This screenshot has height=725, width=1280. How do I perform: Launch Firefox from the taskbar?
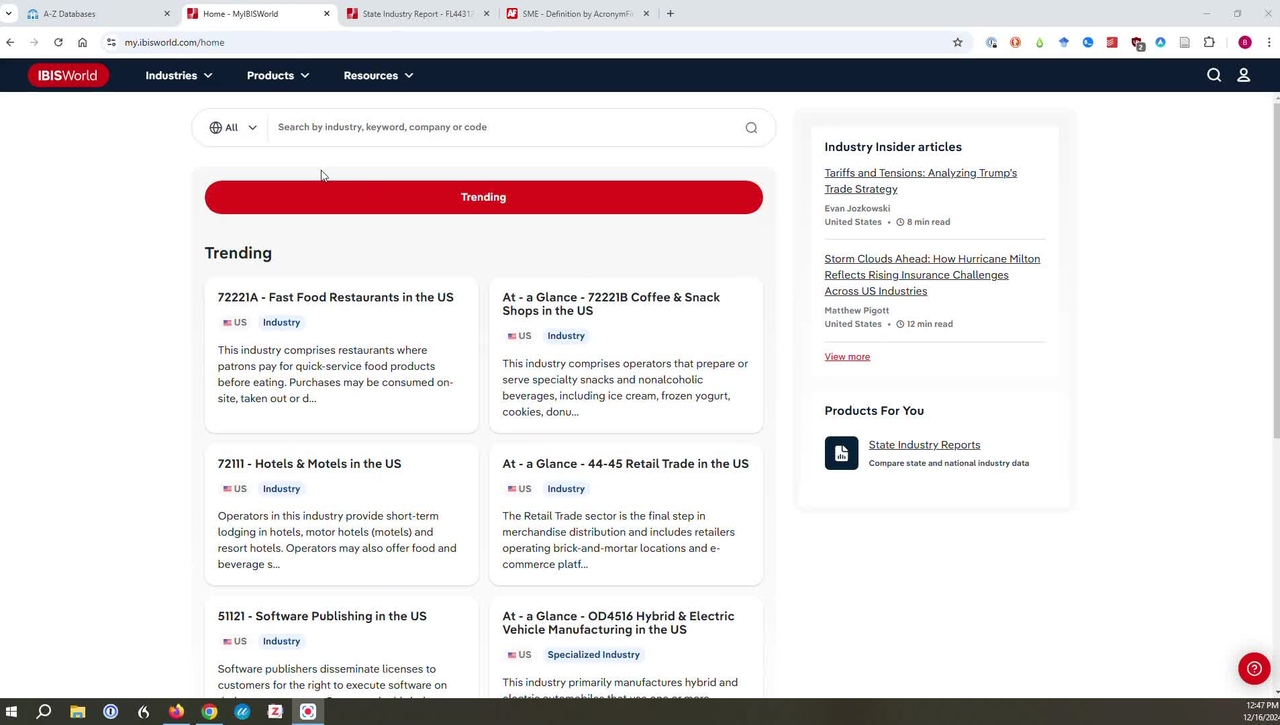[176, 712]
